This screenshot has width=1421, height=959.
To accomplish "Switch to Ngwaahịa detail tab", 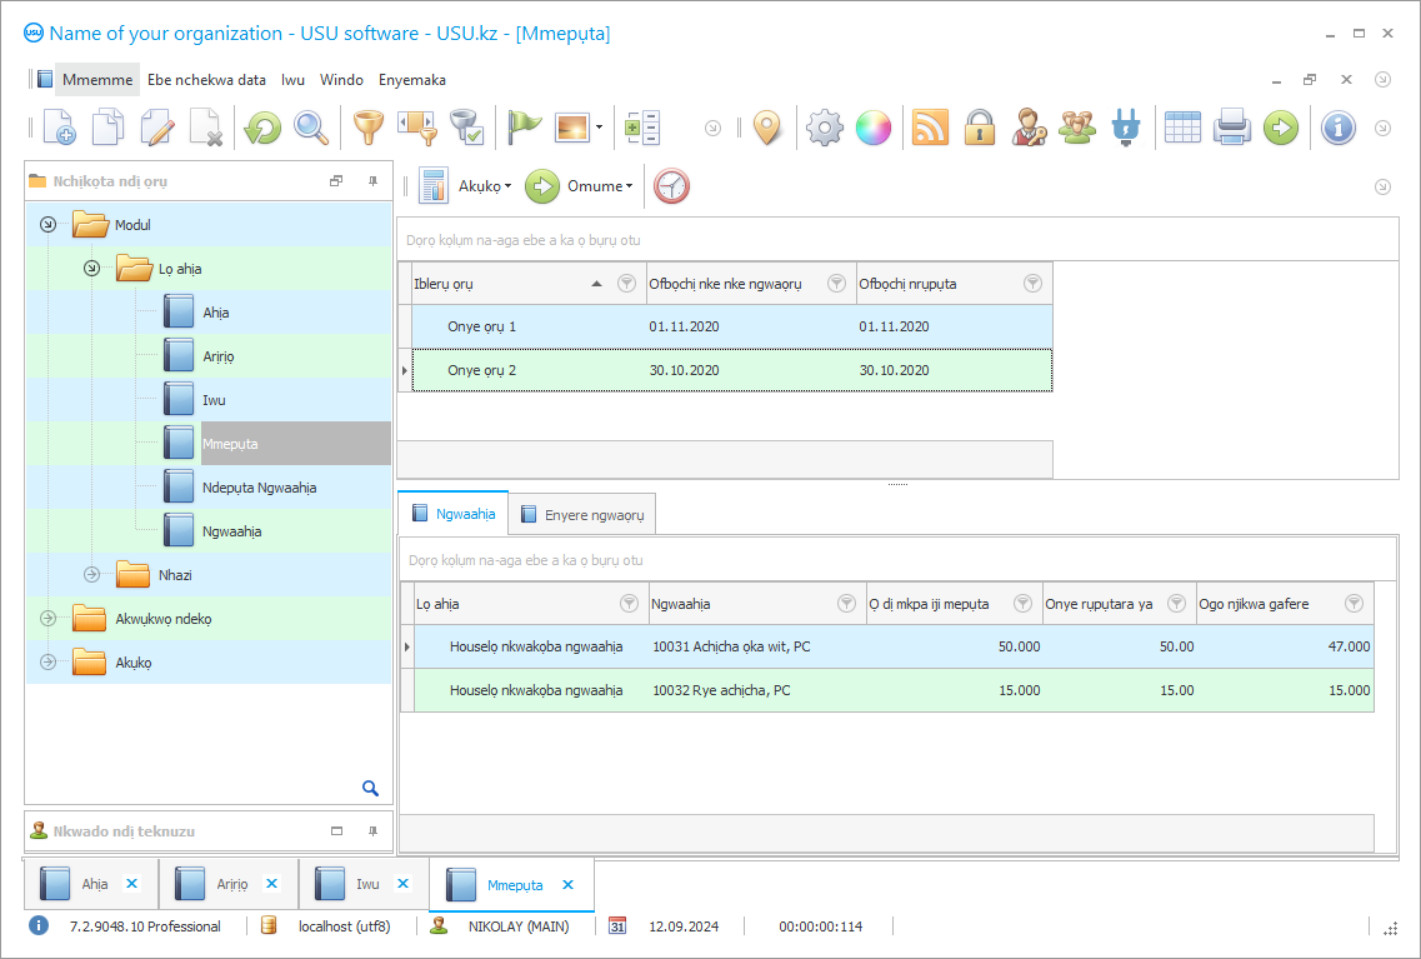I will pyautogui.click(x=453, y=513).
